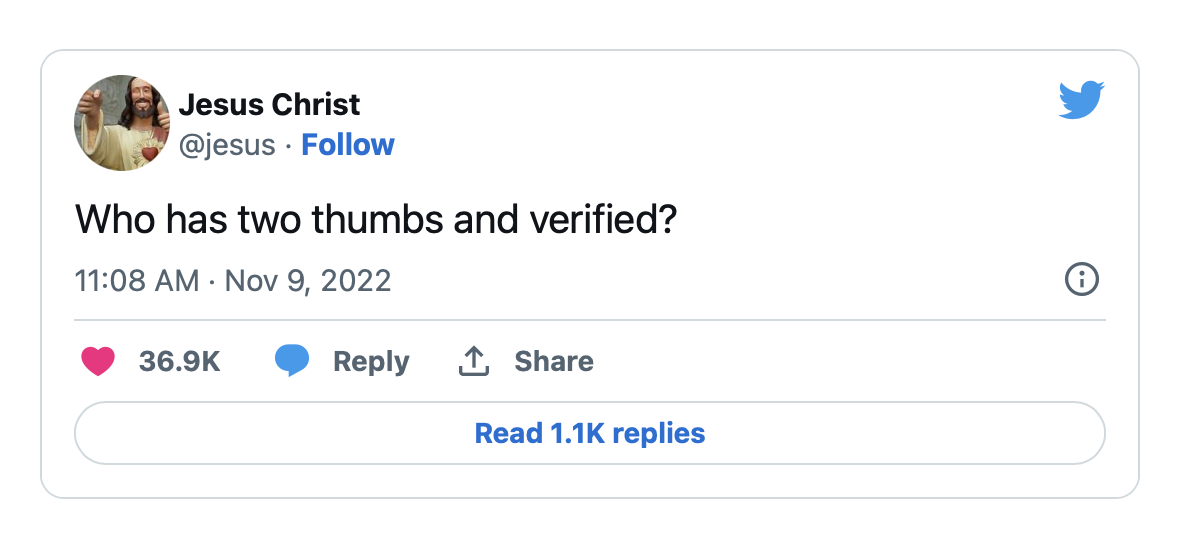Screen dimensions: 1187x546
Task: Open the @jesus handle link
Action: tap(227, 145)
